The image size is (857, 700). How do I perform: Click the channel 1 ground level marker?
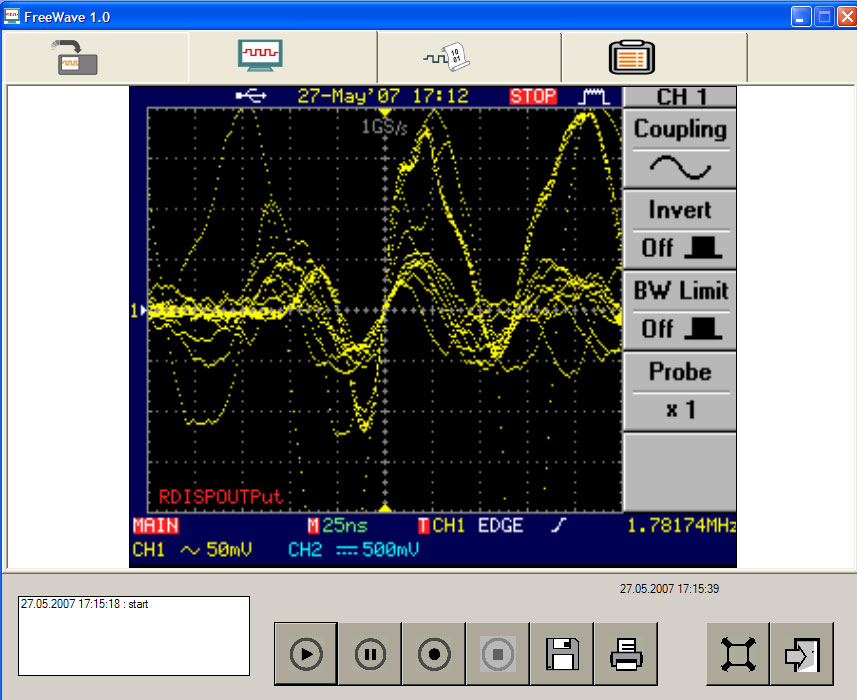138,310
